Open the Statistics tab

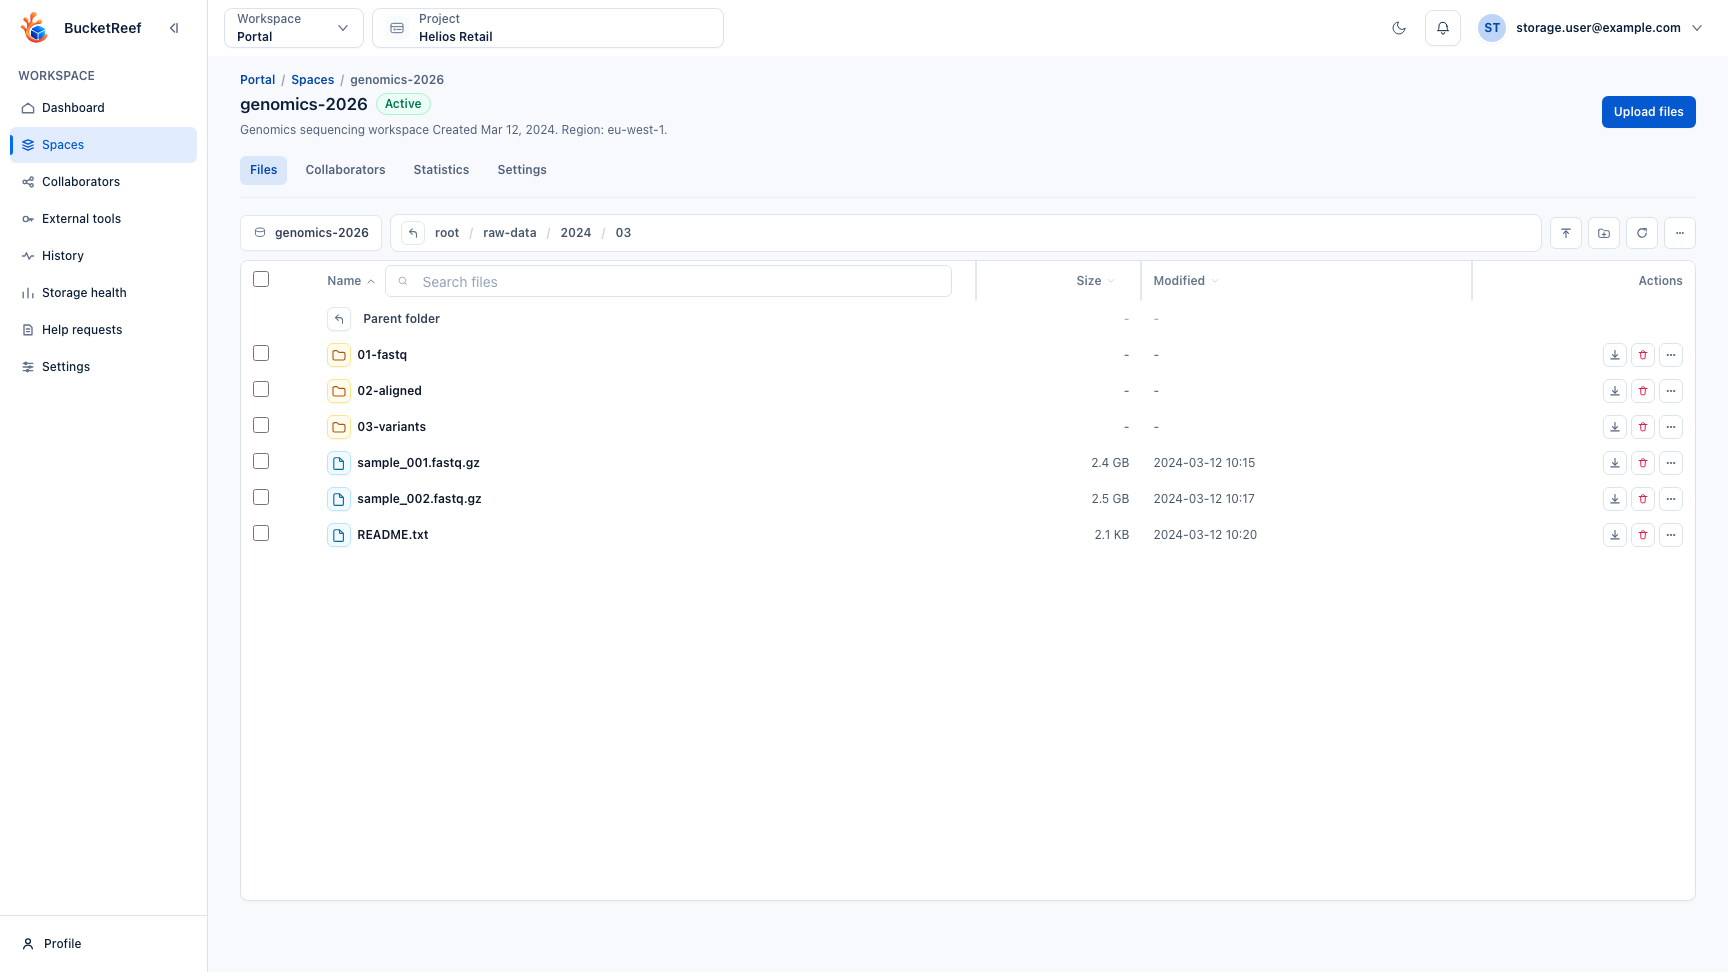[441, 170]
